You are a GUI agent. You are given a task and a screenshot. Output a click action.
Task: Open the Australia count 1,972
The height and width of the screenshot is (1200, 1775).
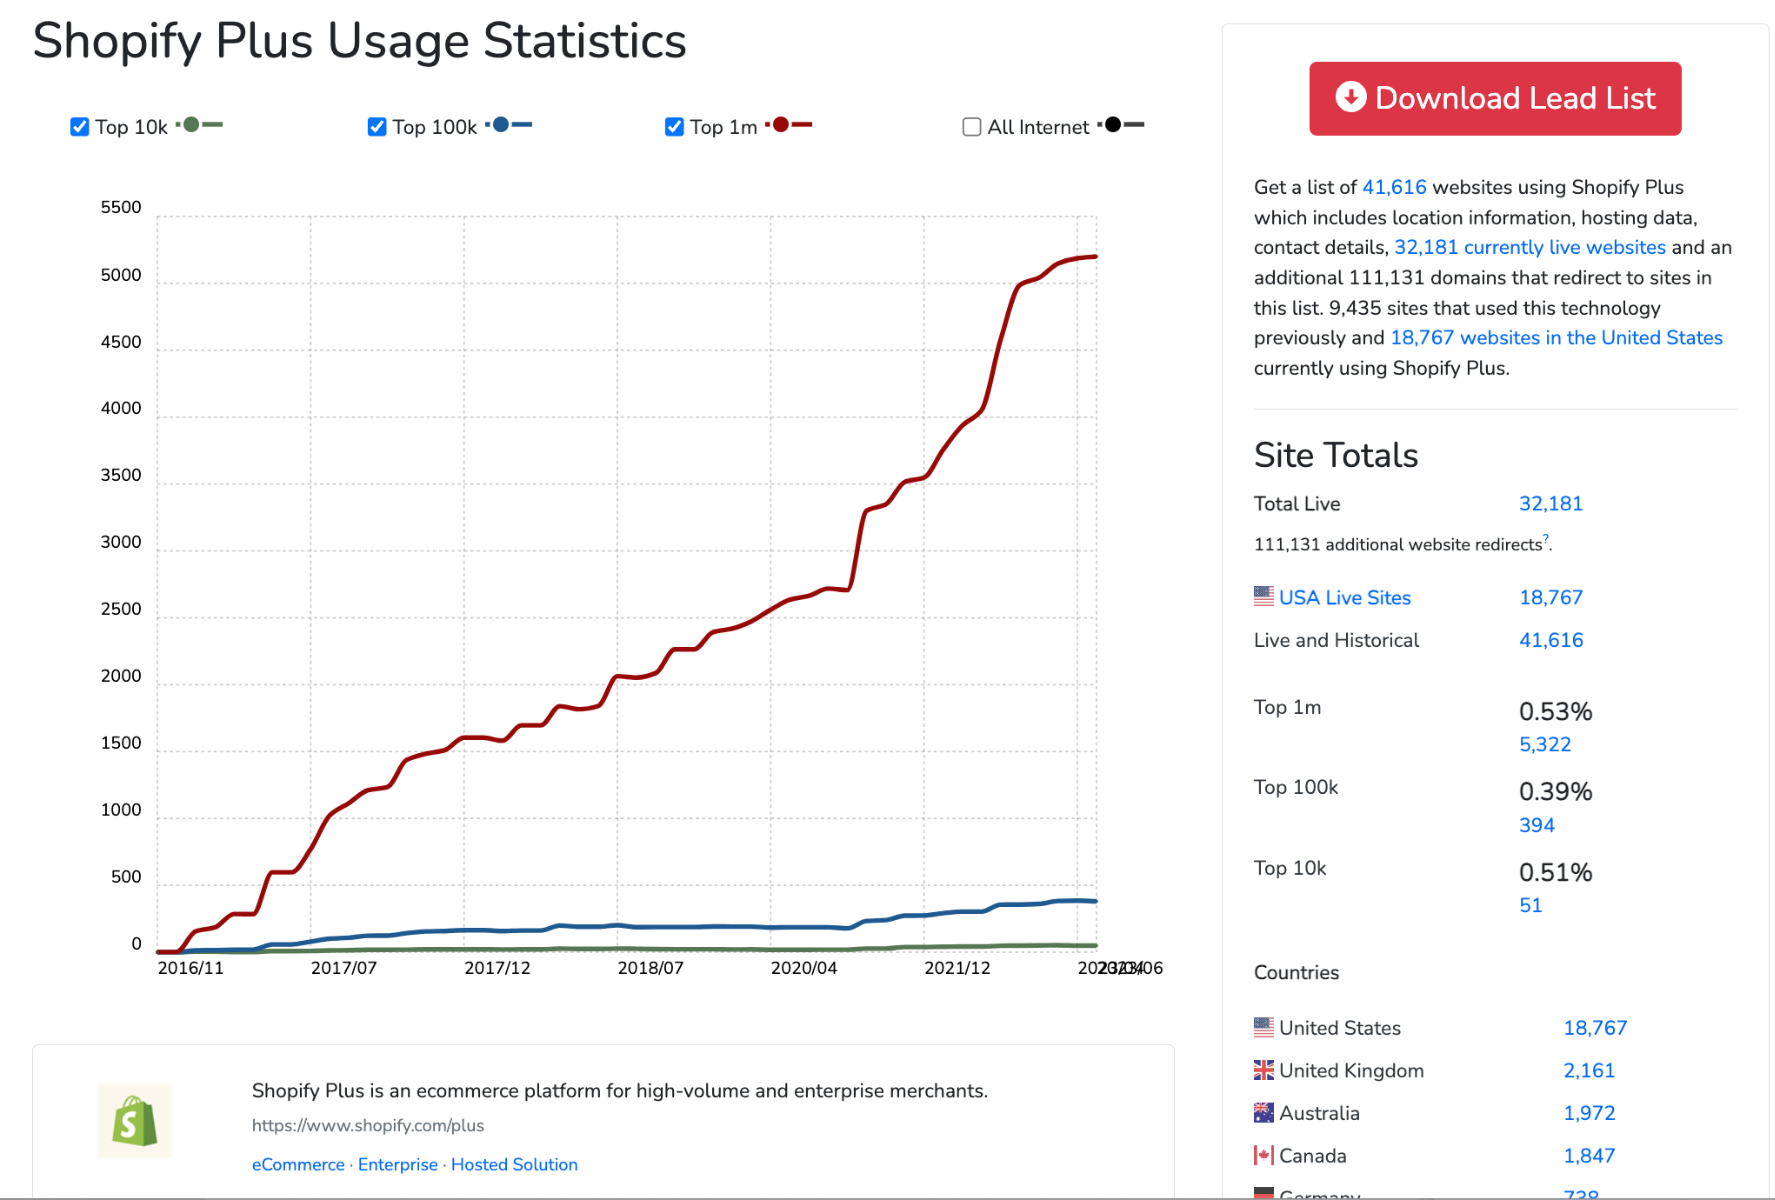pos(1589,1113)
